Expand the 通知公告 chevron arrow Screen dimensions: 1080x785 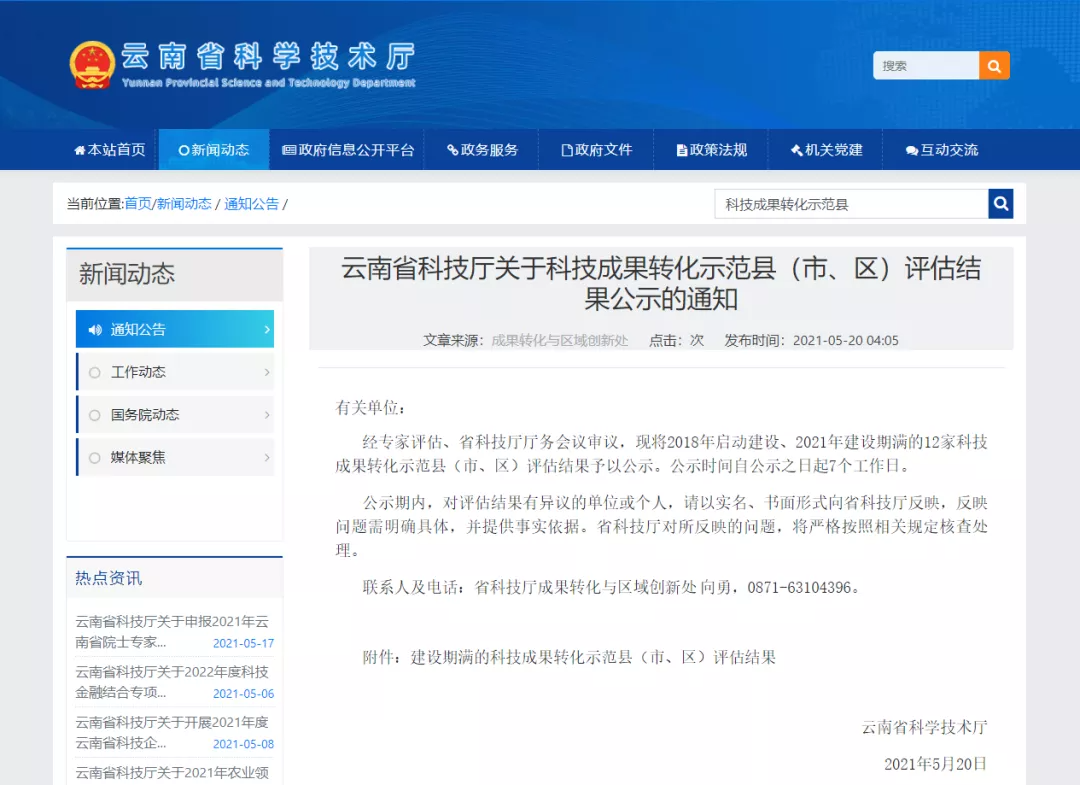coord(266,329)
